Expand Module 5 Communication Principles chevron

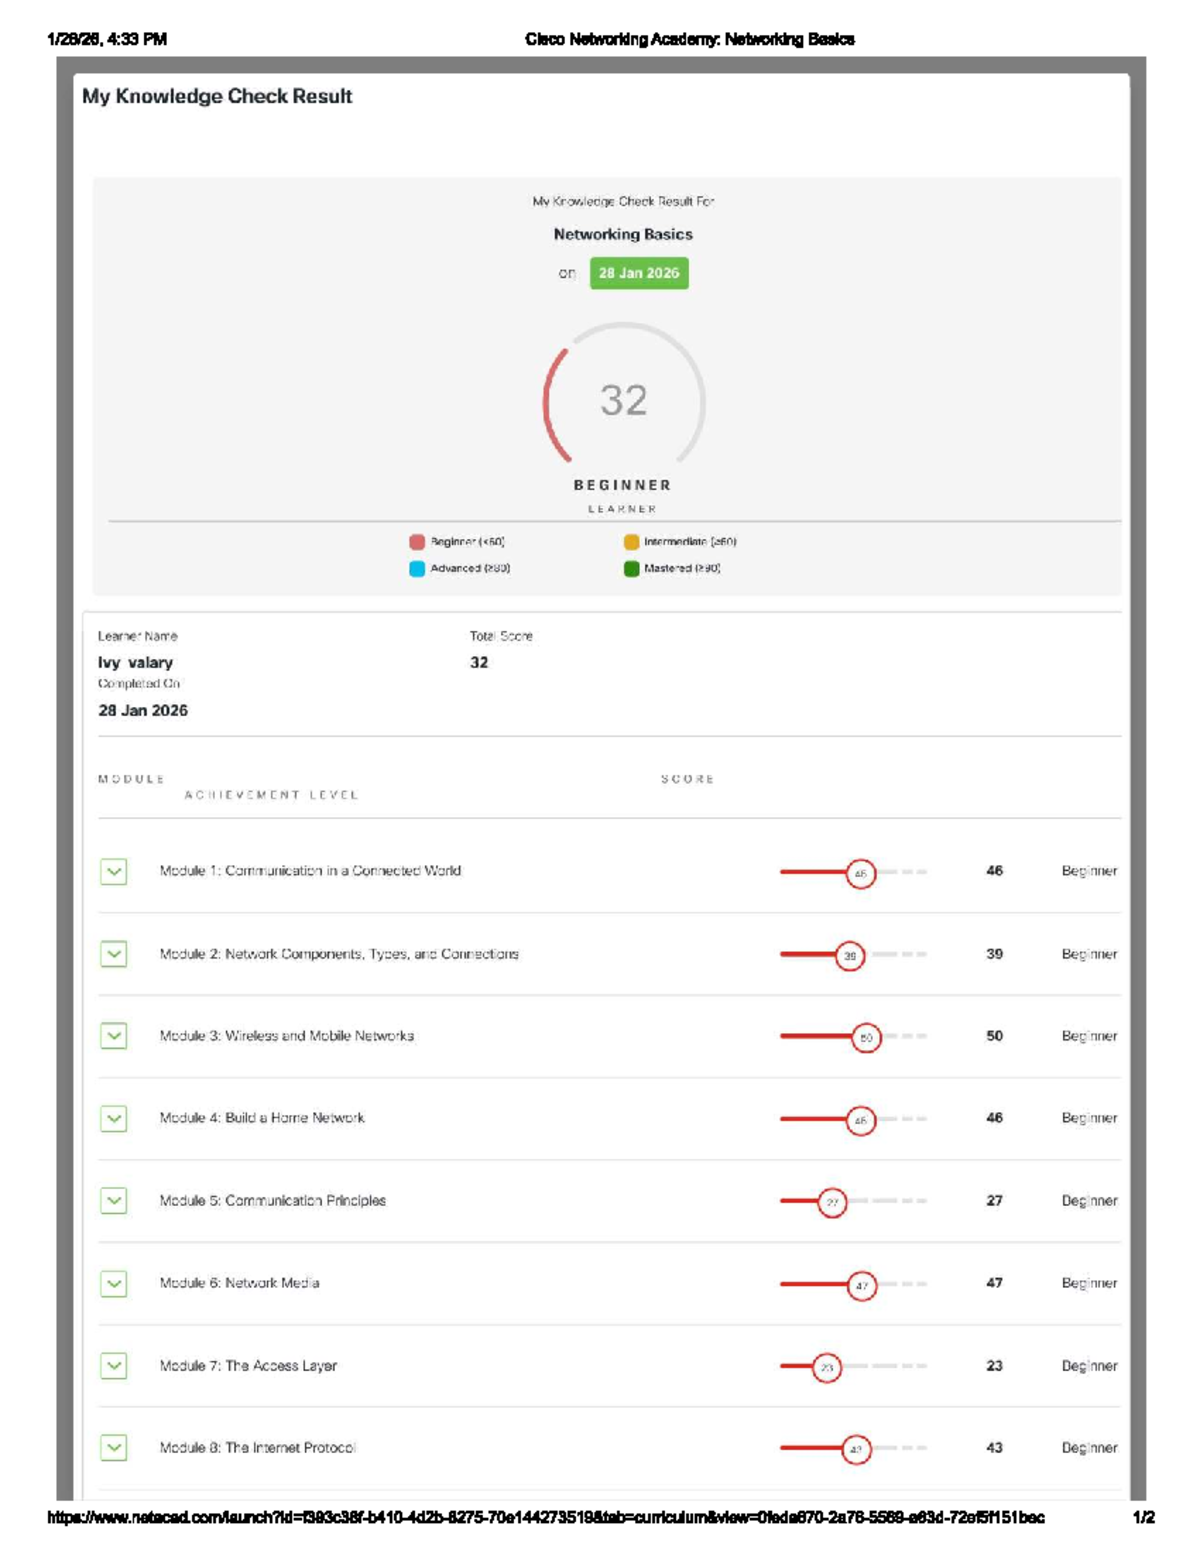tap(114, 1201)
